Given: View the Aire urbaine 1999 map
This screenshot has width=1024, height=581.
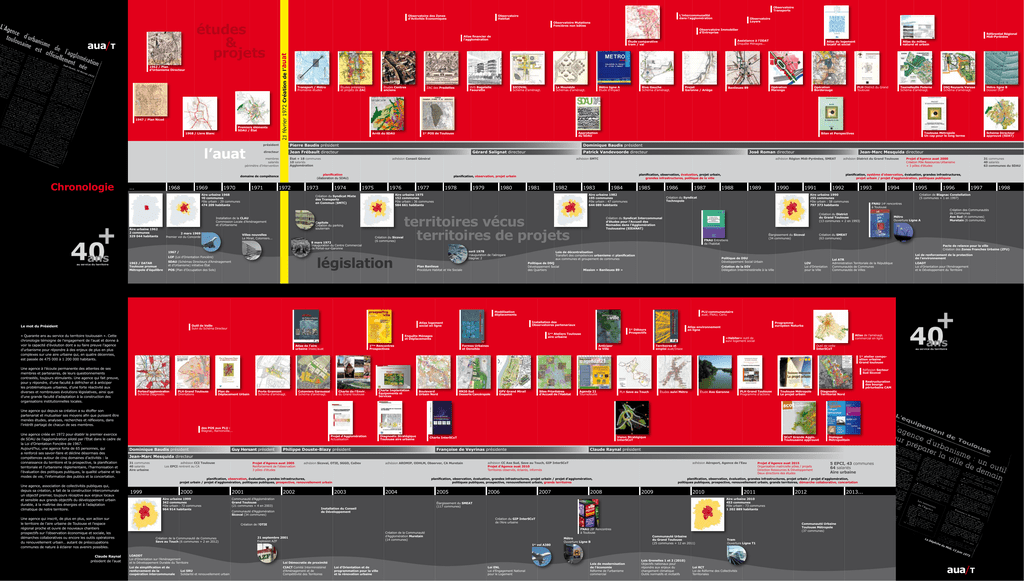Looking at the screenshot, I should (144, 514).
